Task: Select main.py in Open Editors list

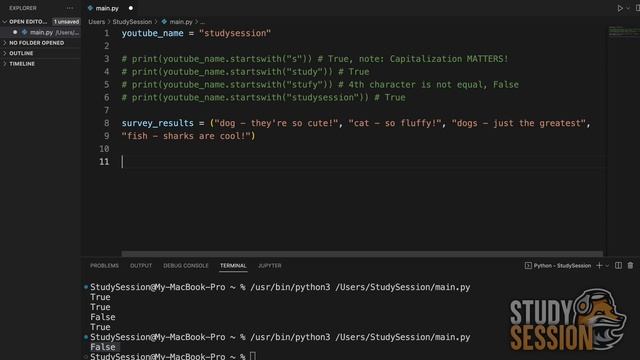Action: click(x=41, y=32)
